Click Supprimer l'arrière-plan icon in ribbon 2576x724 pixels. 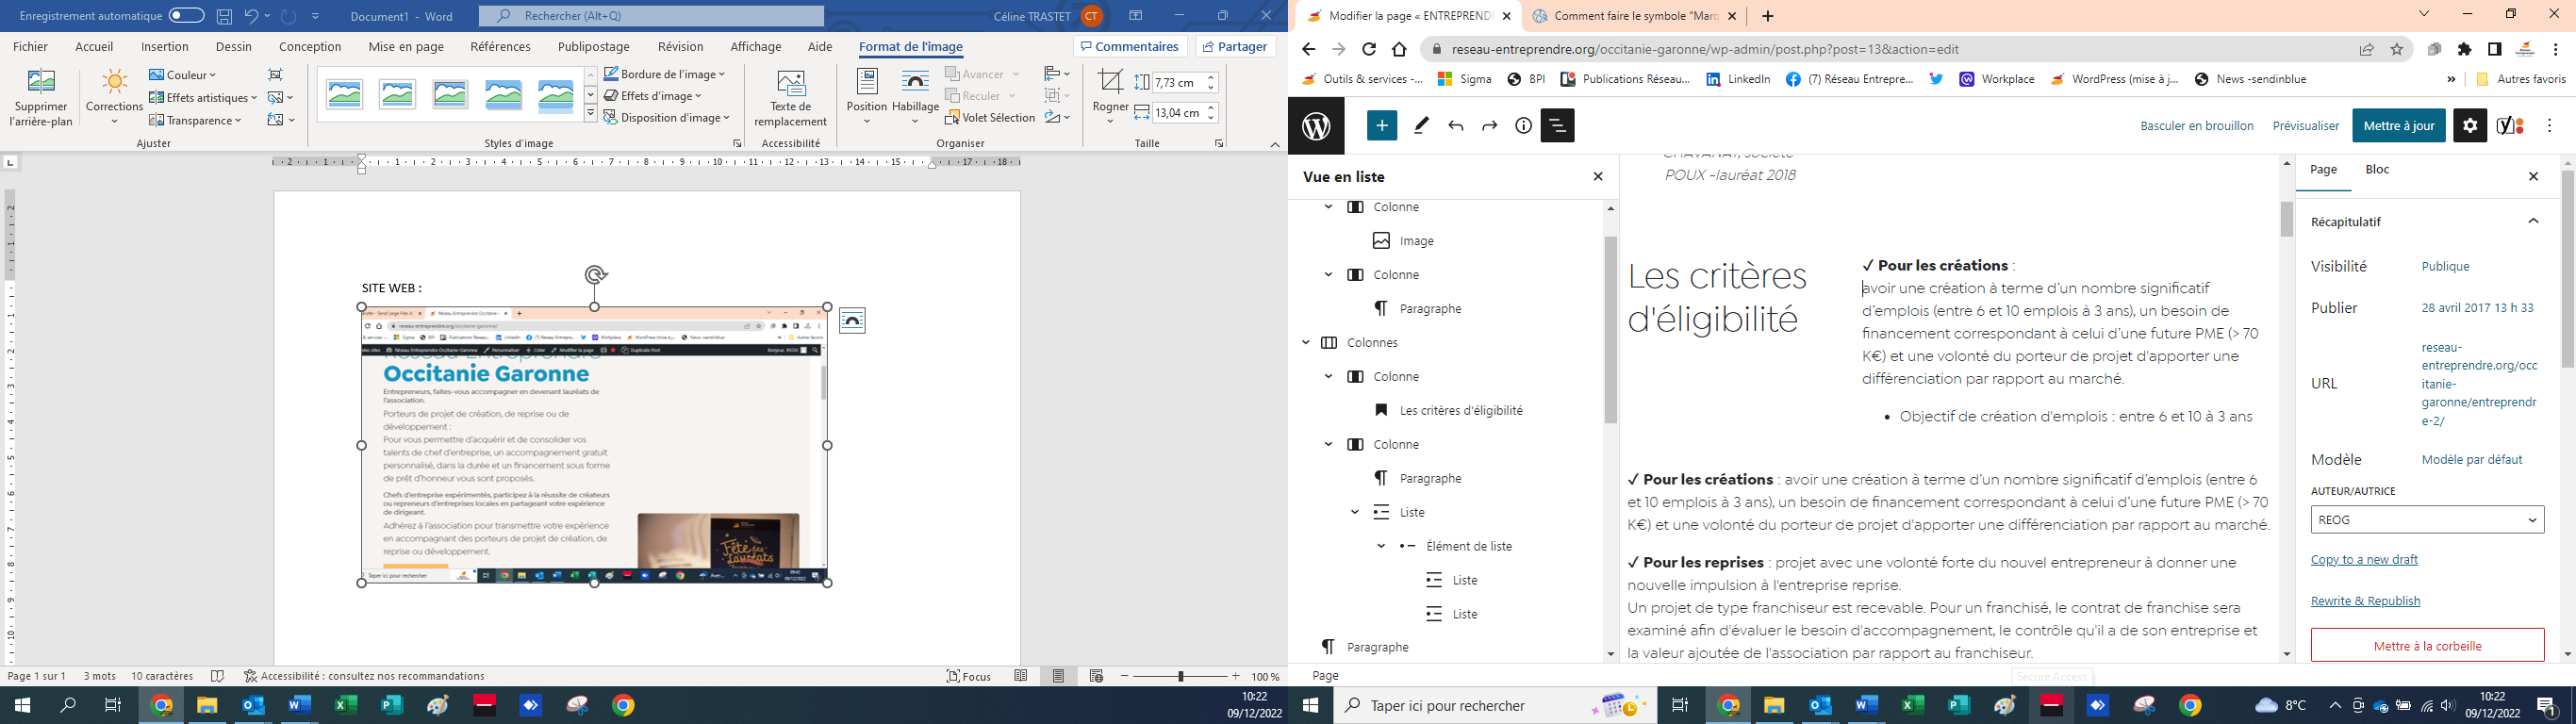(41, 98)
